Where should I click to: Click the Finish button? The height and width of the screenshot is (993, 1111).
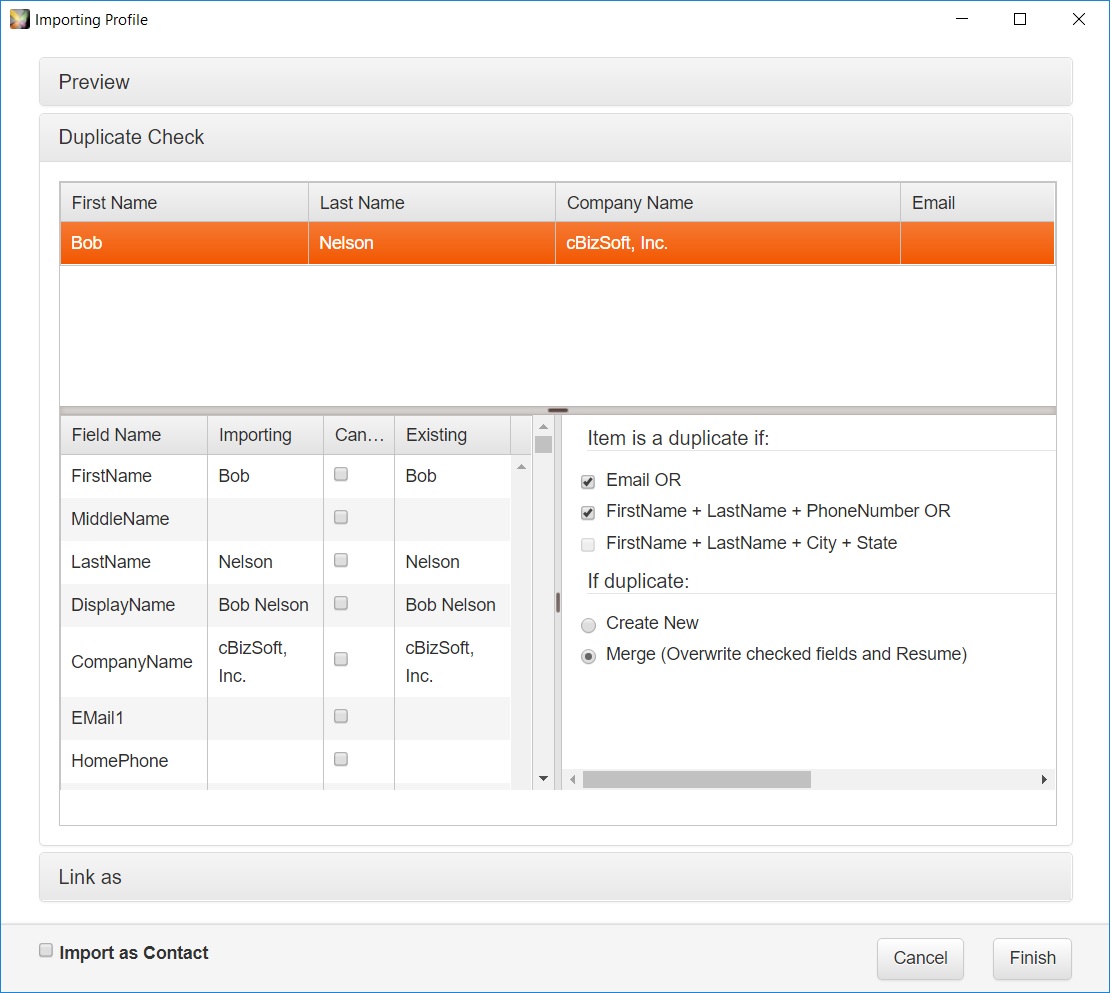[x=1032, y=958]
